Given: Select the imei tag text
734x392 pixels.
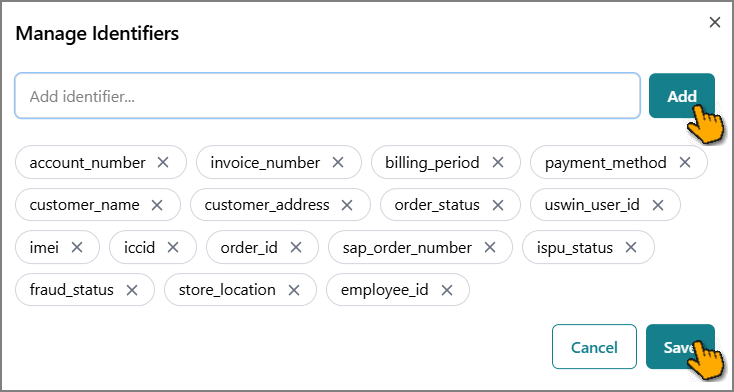Looking at the screenshot, I should [x=44, y=247].
